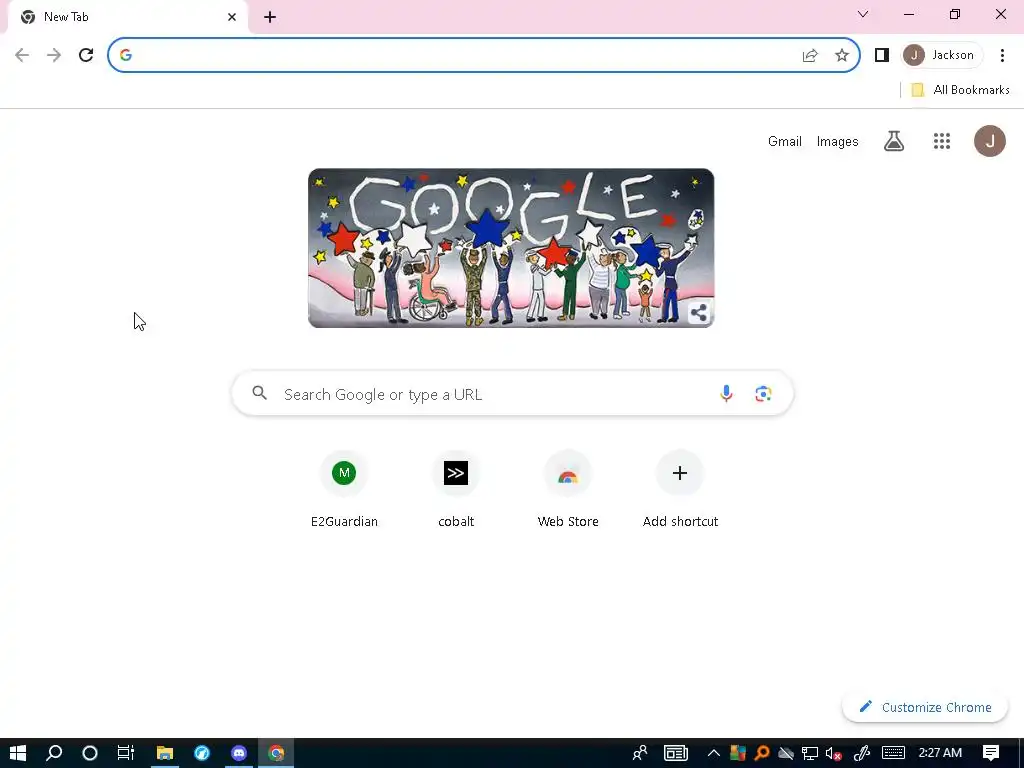This screenshot has width=1024, height=768.
Task: Open the Jackson profile menu
Action: point(942,55)
